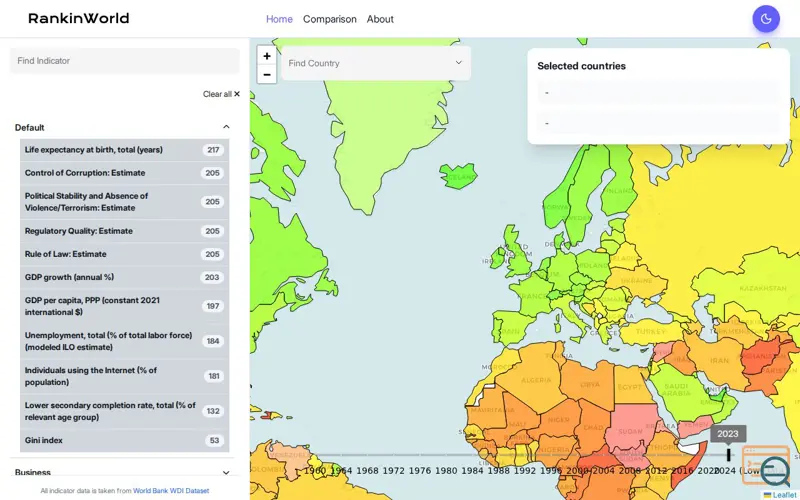Image resolution: width=800 pixels, height=500 pixels.
Task: Open the World Bank WDI Dataset link
Action: pos(171,491)
